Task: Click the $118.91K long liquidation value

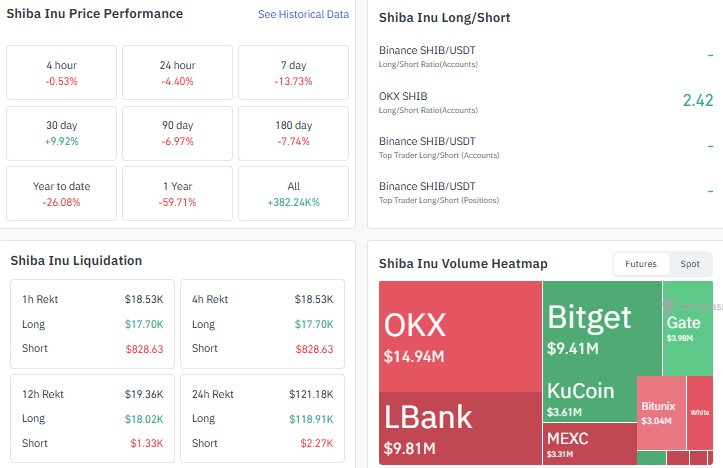Action: [311, 419]
